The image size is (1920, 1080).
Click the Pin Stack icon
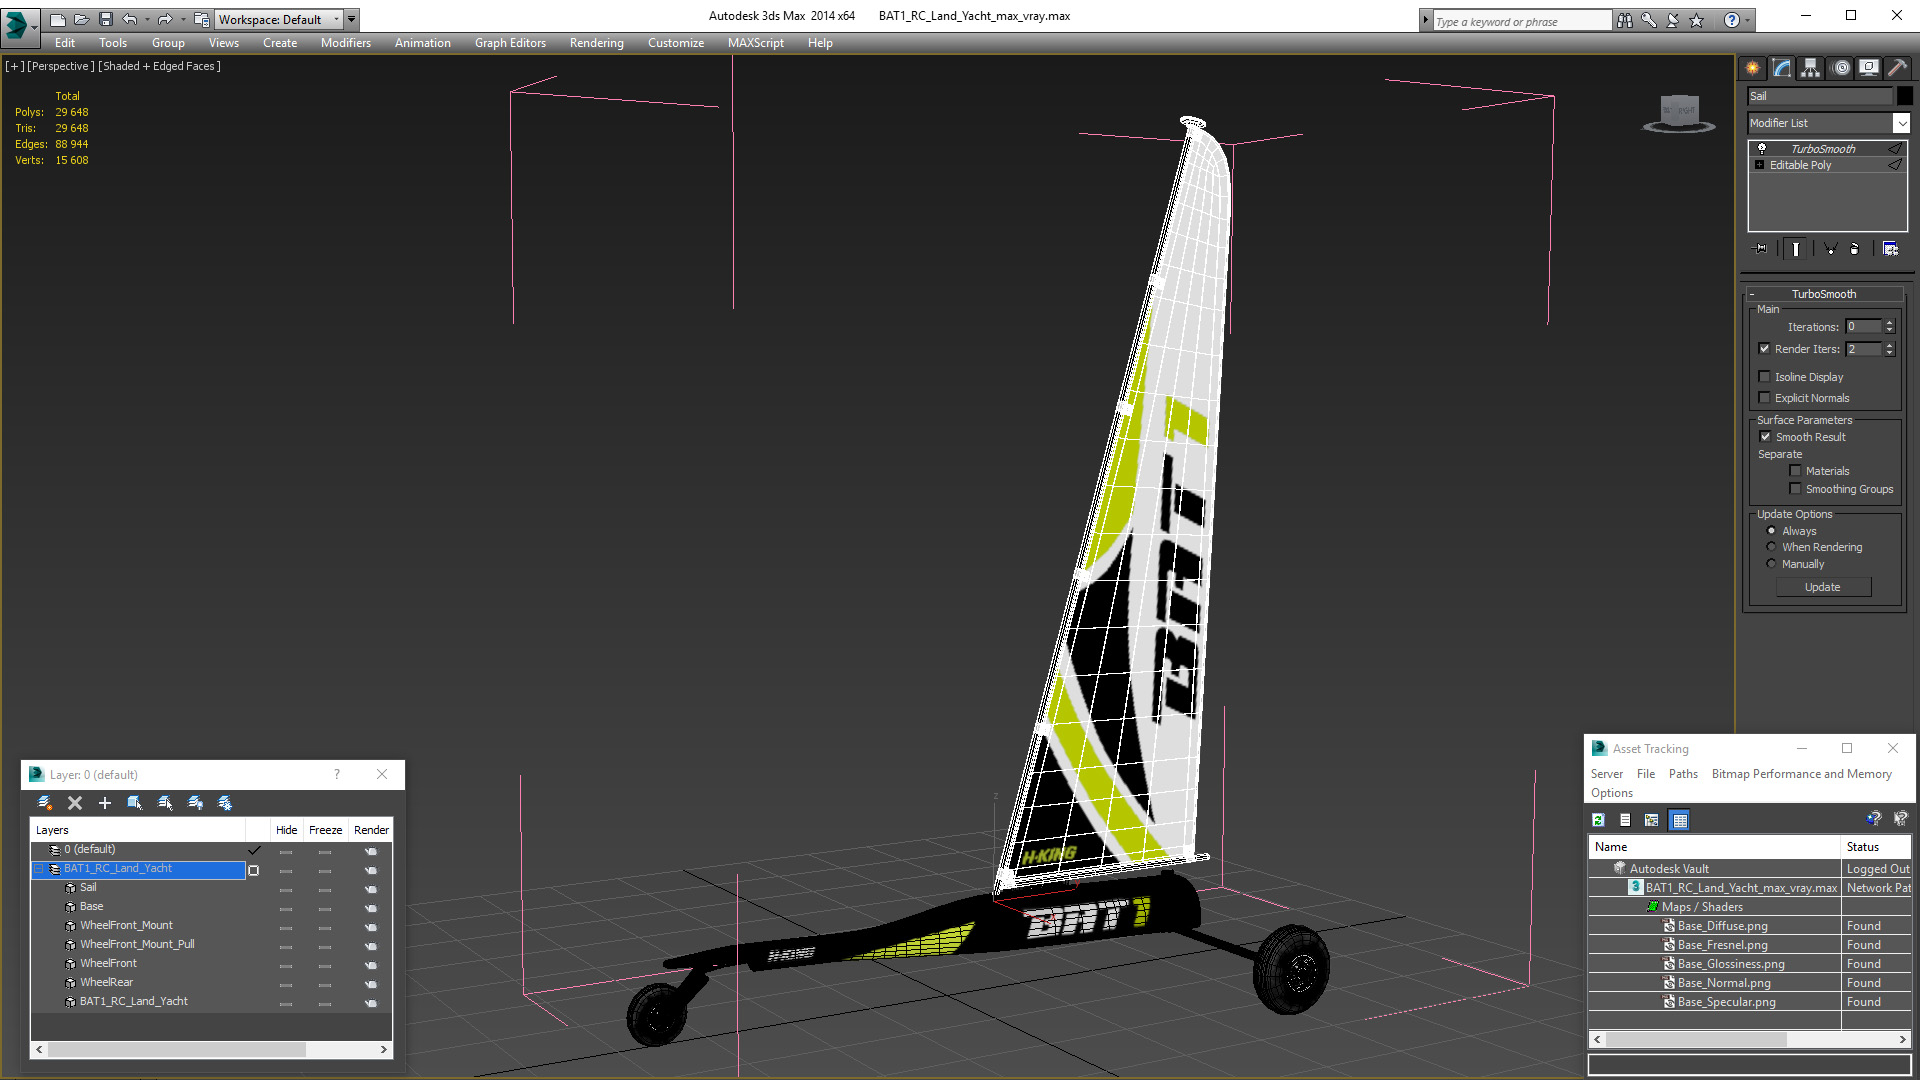click(x=1761, y=249)
